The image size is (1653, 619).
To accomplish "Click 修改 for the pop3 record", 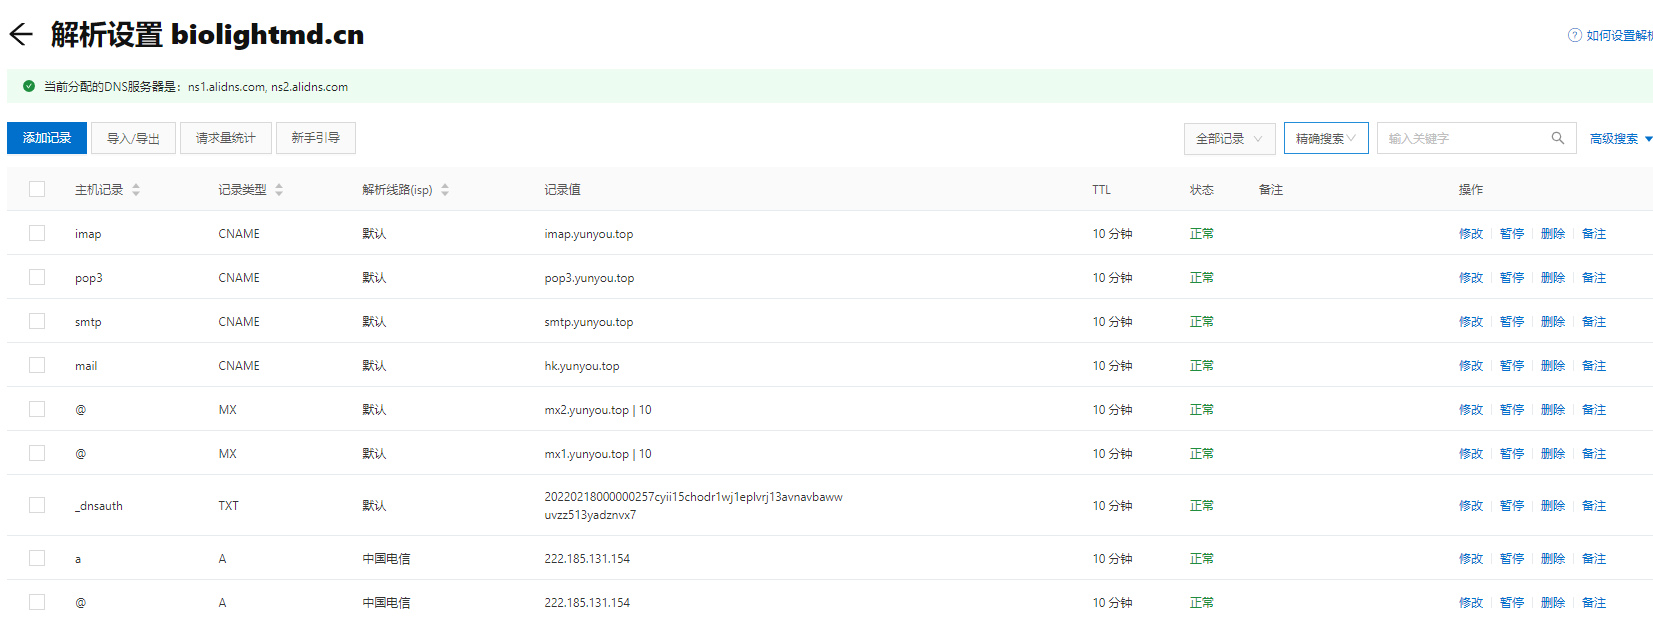I will [1470, 278].
